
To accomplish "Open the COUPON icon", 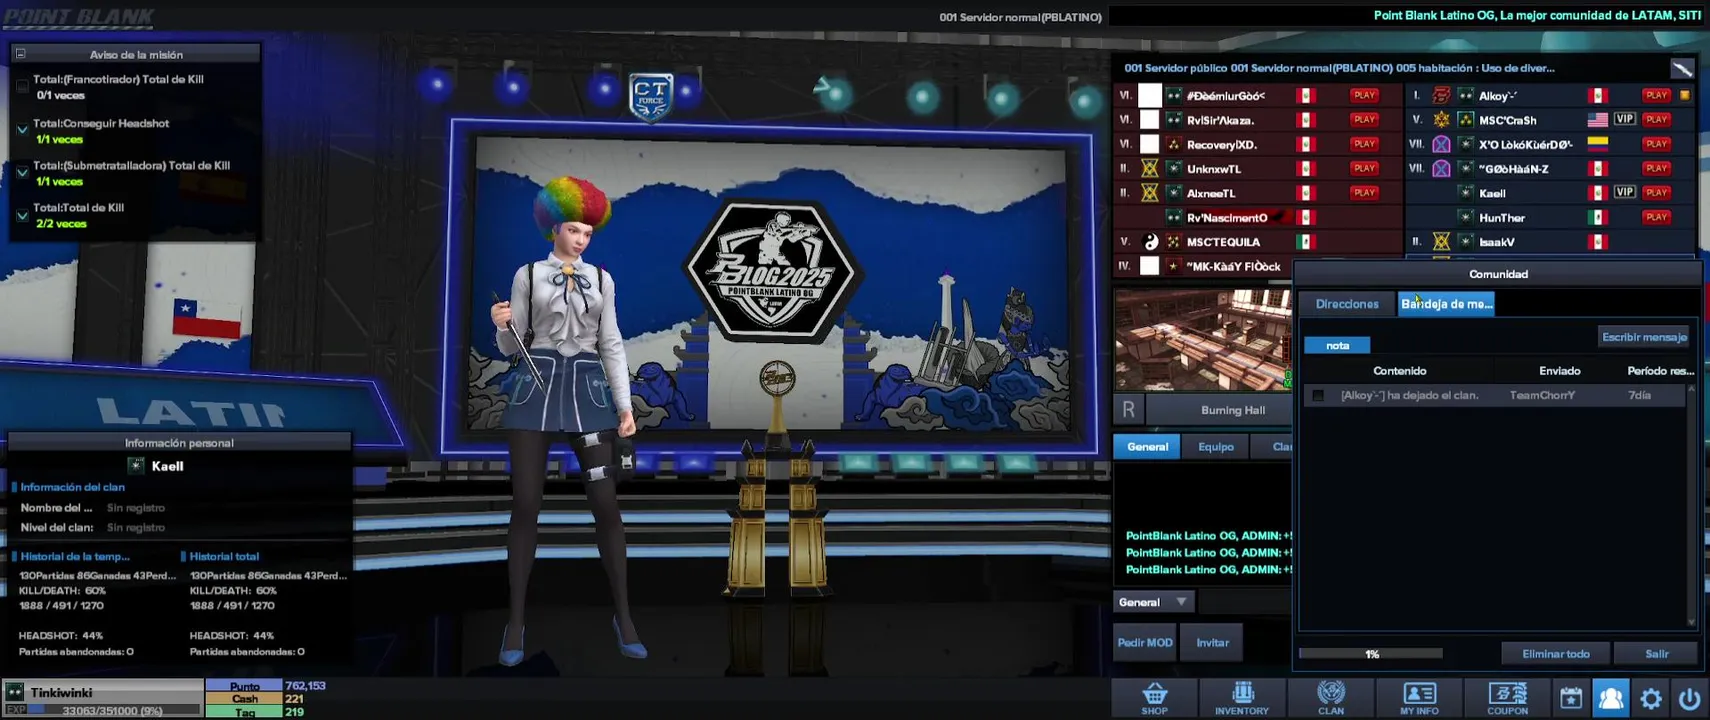I will pyautogui.click(x=1507, y=698).
